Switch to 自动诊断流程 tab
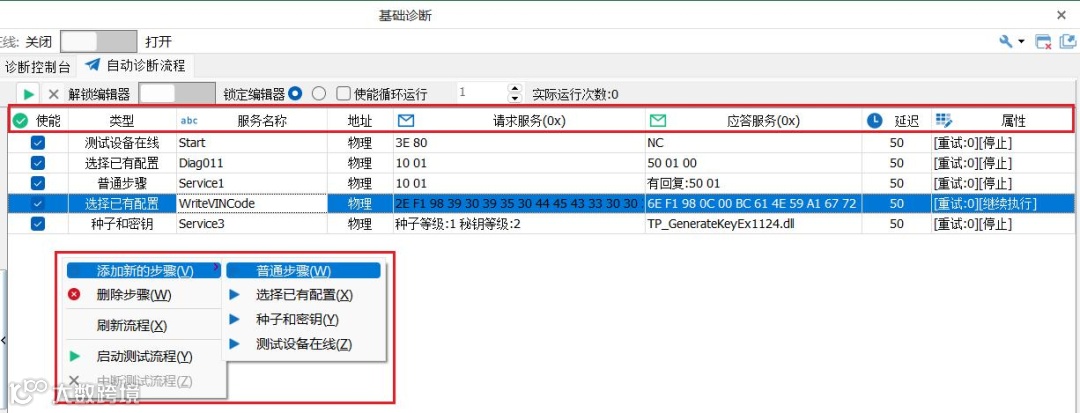The image size is (1080, 413). tap(136, 66)
